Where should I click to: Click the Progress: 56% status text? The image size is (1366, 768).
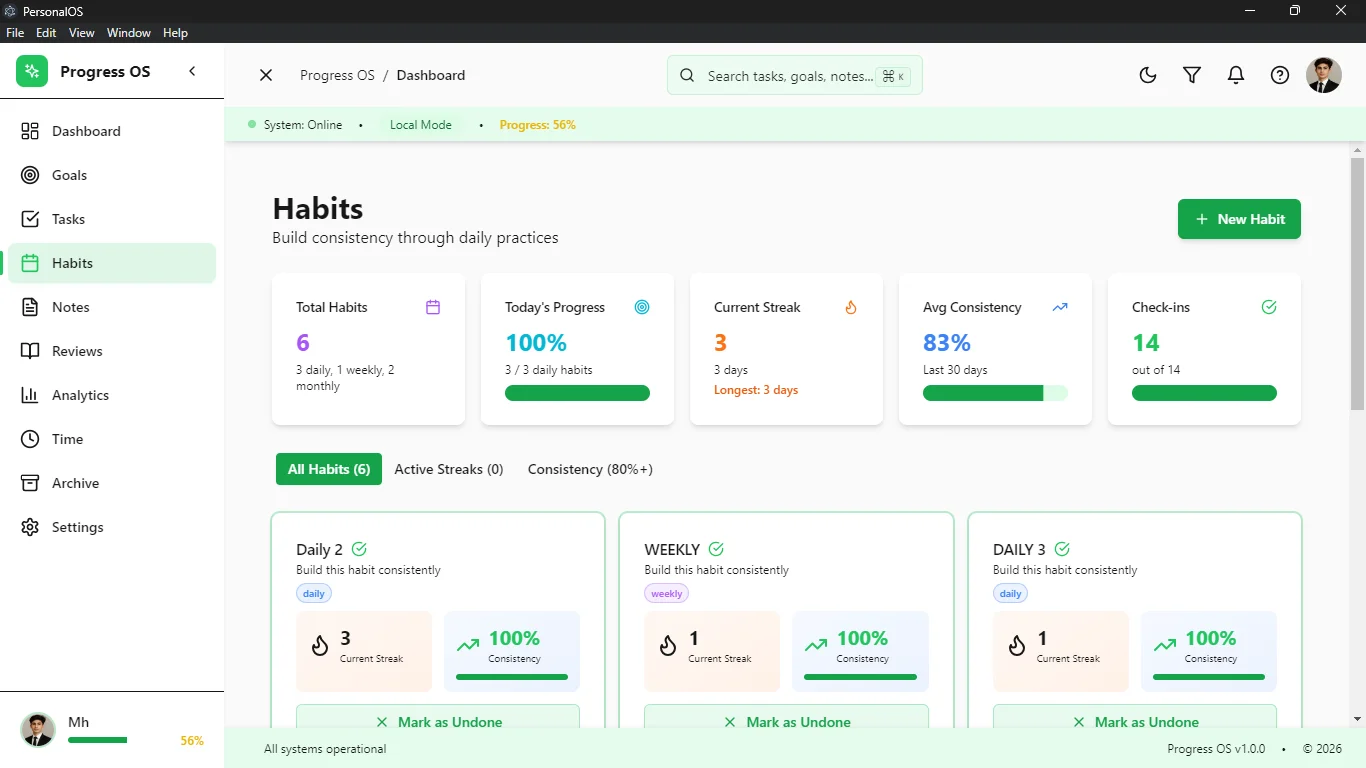pyautogui.click(x=537, y=125)
